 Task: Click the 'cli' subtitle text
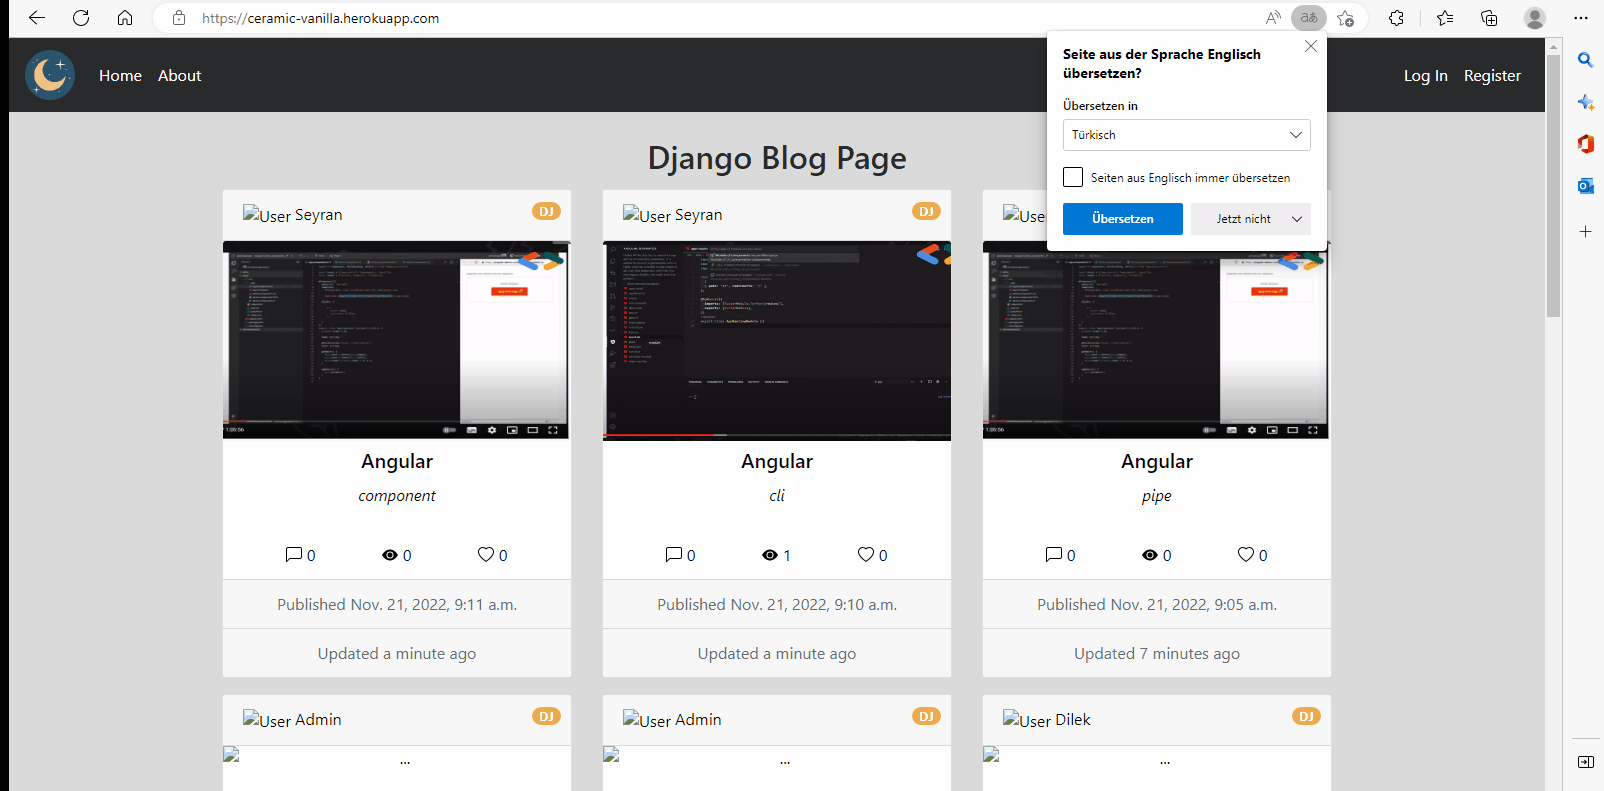777,496
